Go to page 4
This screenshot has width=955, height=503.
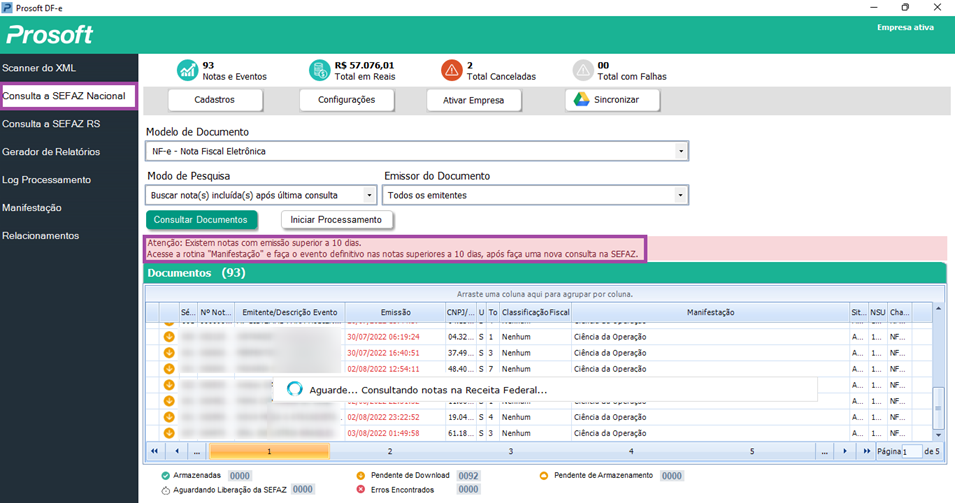pos(631,451)
